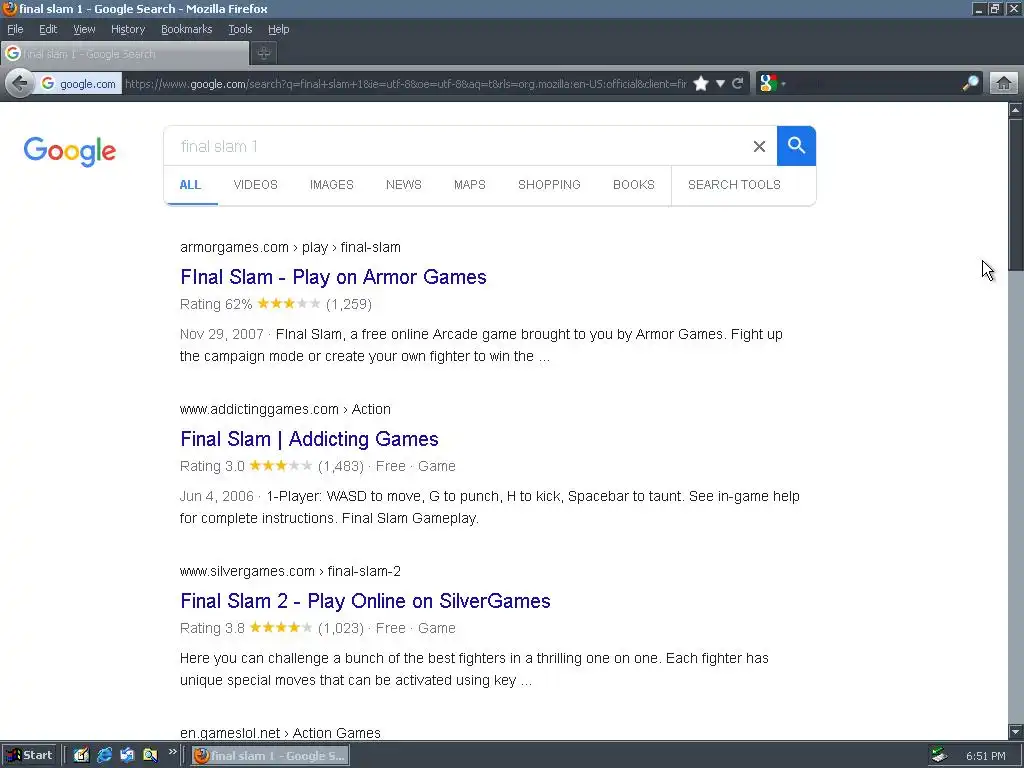Screen dimensions: 1024x768
Task: Switch to NEWS results
Action: 404,185
